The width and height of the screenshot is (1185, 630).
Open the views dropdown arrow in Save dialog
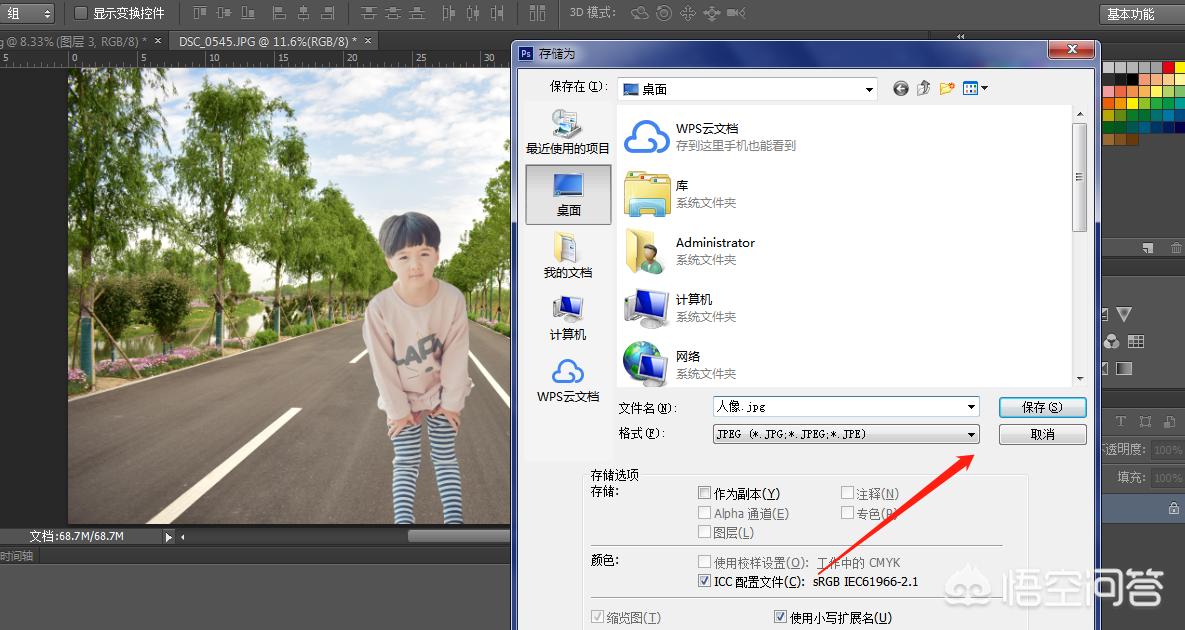point(985,88)
